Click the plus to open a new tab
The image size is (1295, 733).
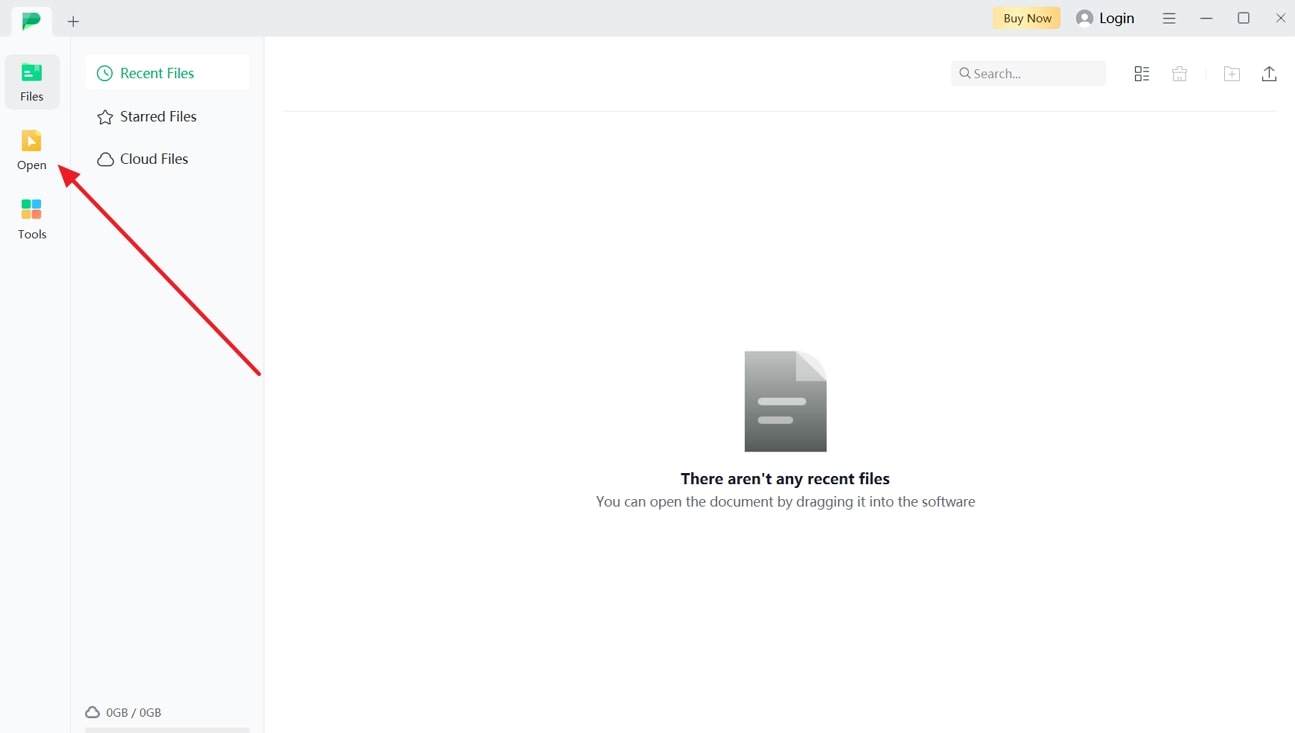click(72, 20)
